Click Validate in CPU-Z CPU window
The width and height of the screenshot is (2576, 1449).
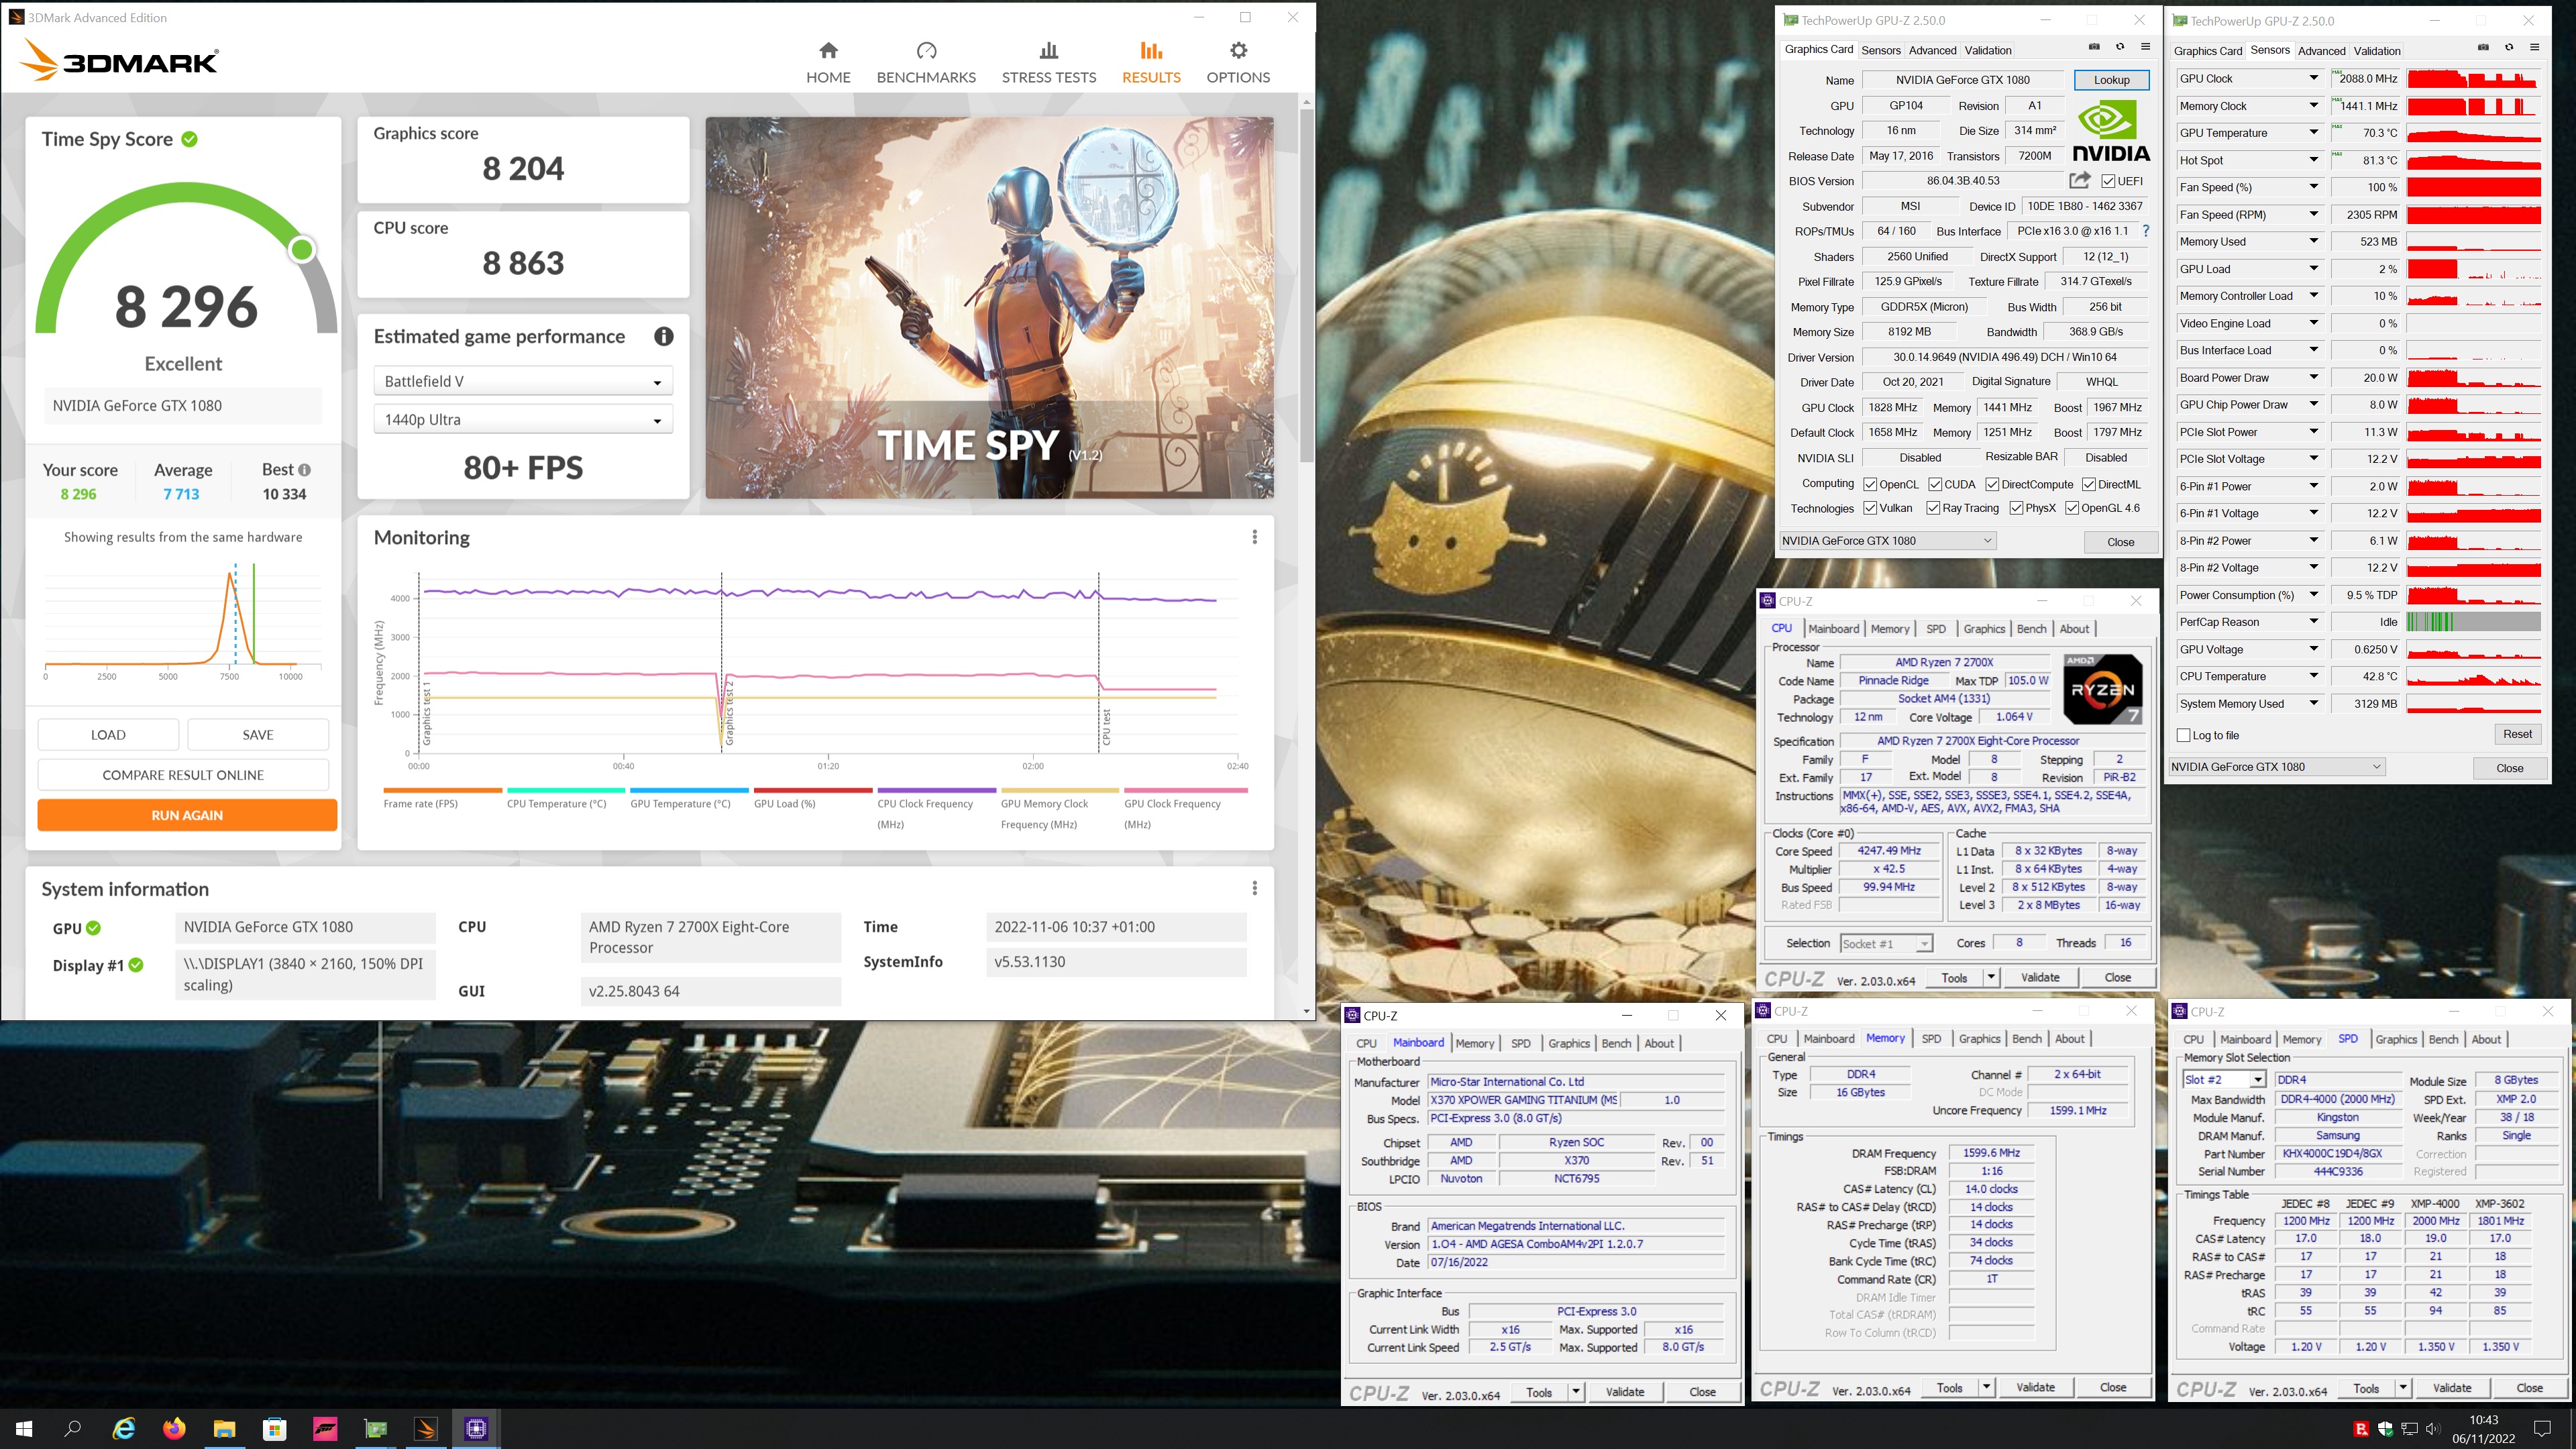pos(2040,977)
